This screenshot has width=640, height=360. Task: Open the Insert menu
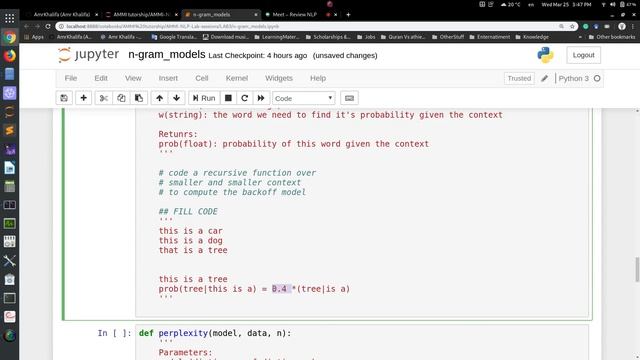(x=168, y=78)
